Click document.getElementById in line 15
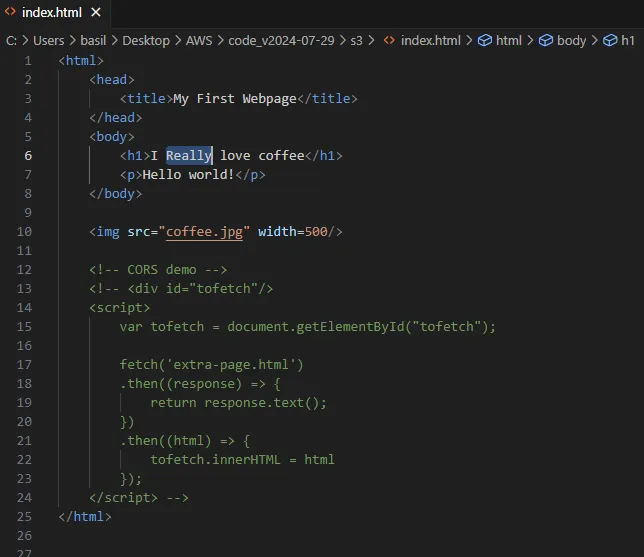 [x=315, y=327]
